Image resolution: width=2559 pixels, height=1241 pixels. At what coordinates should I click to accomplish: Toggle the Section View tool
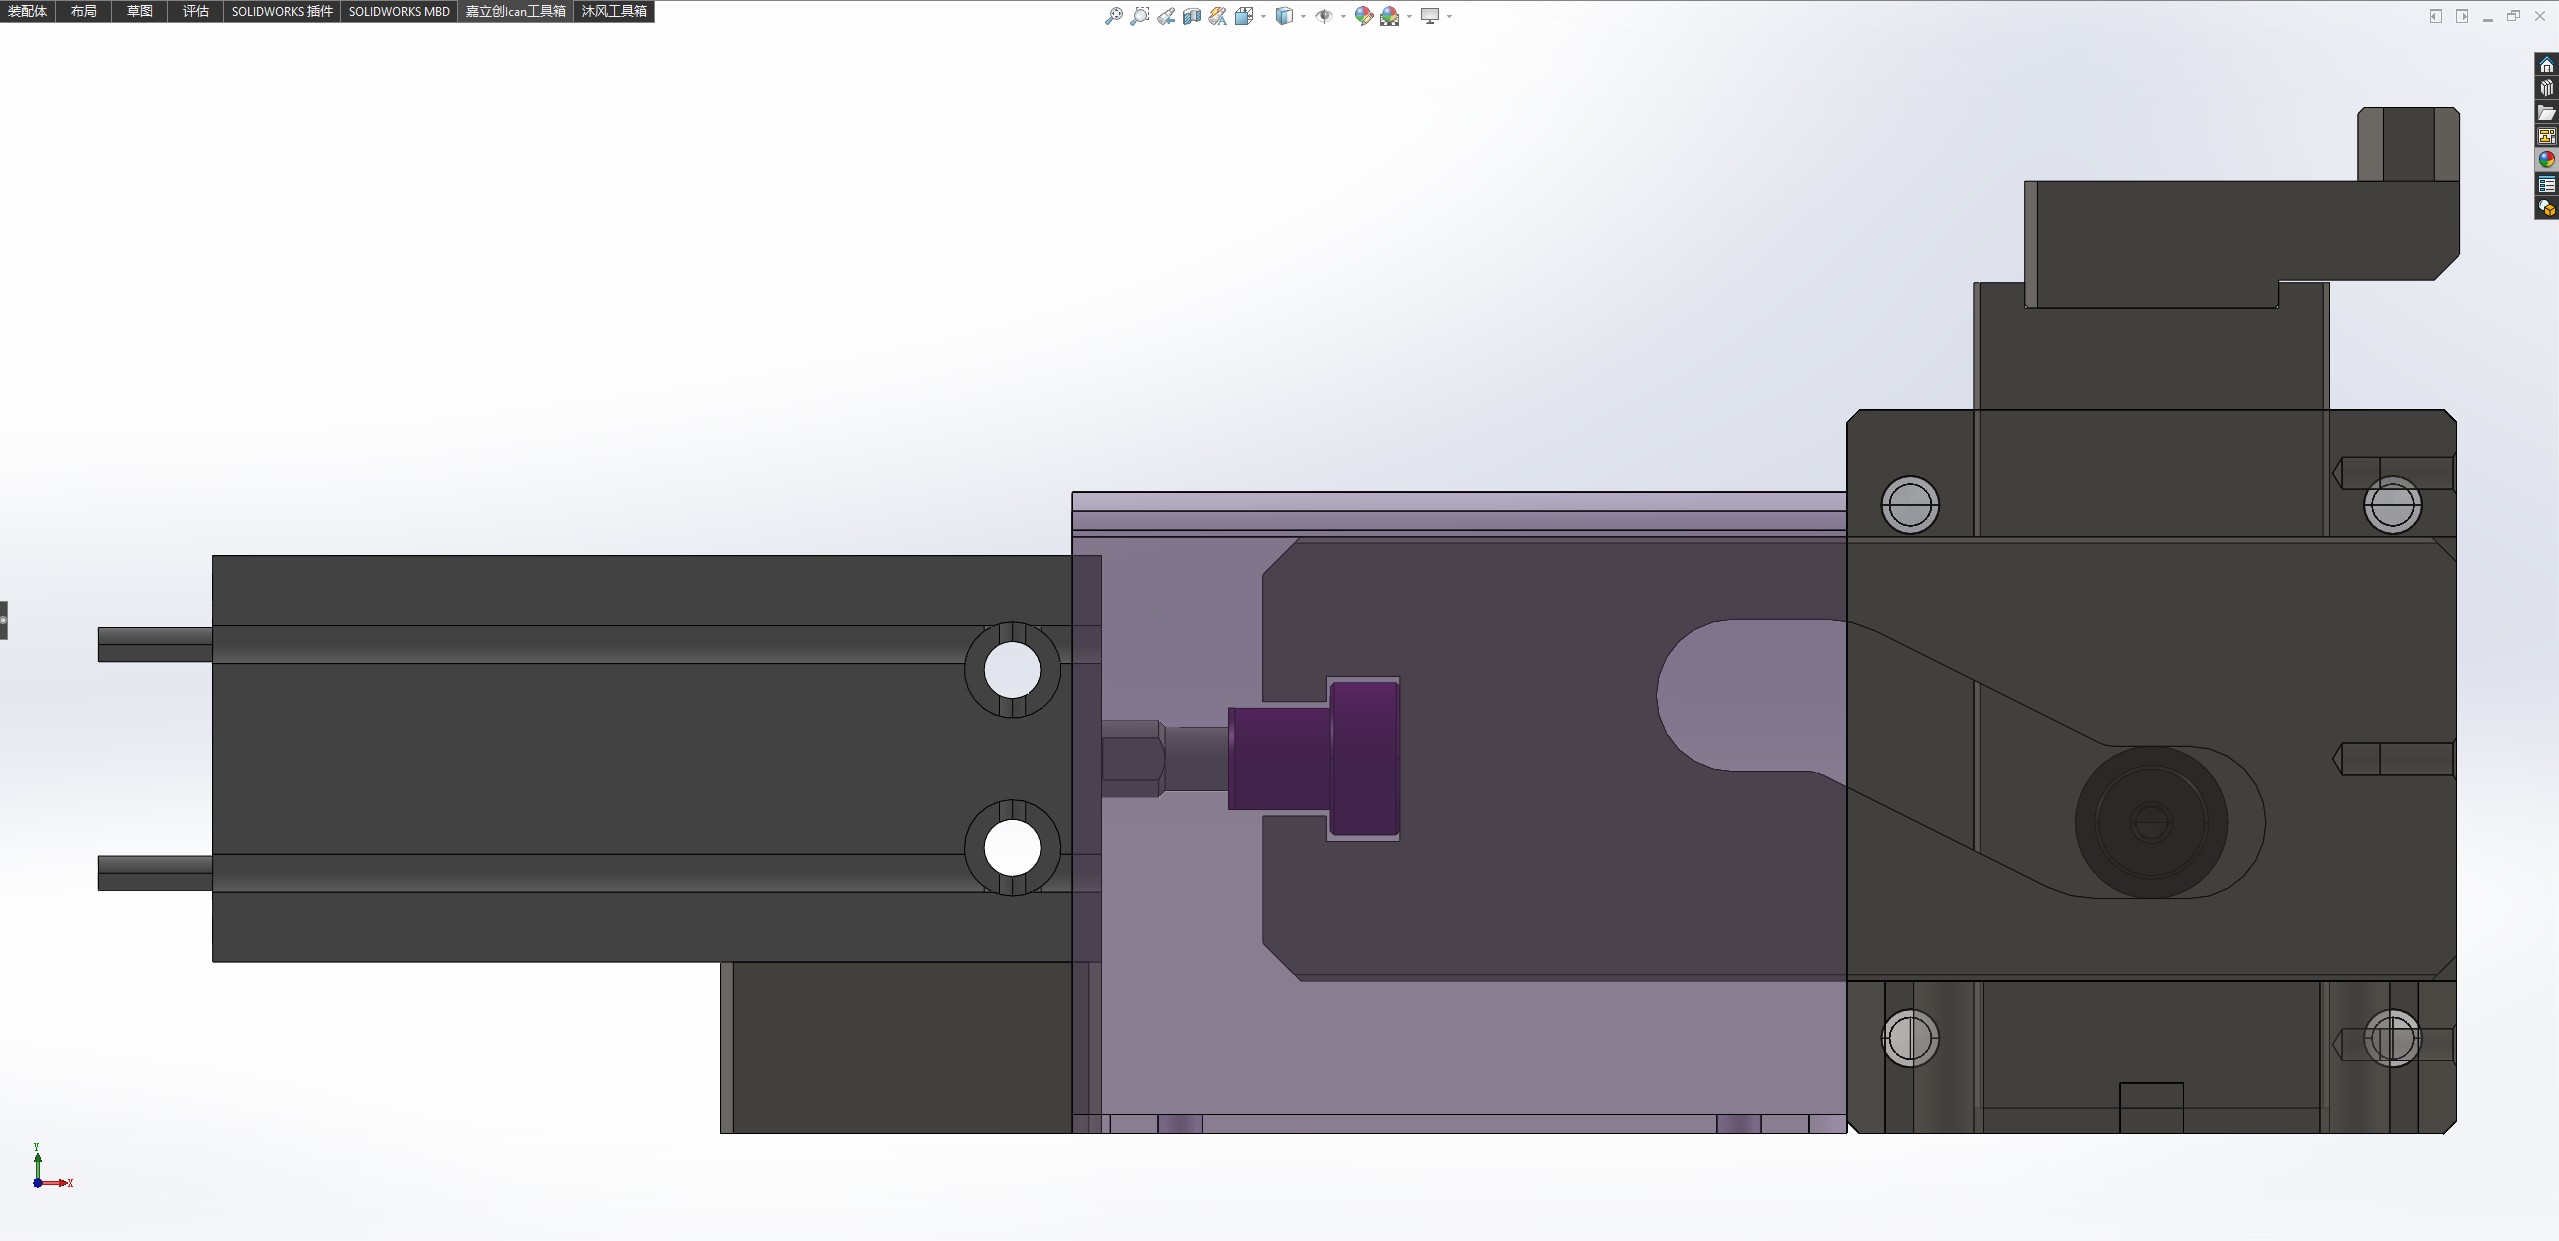coord(1192,16)
